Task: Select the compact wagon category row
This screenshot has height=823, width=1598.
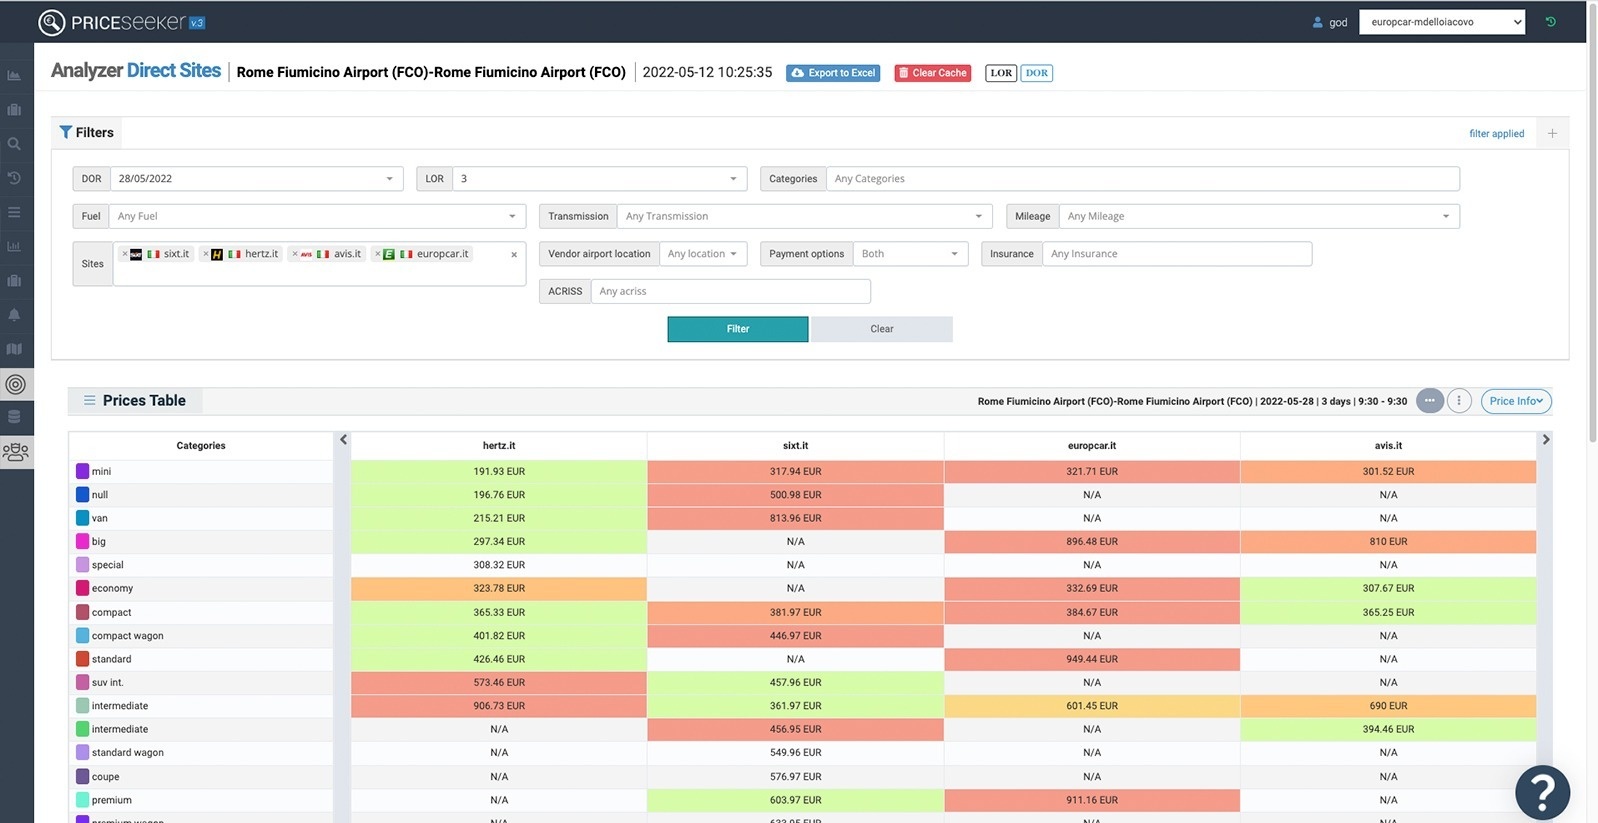Action: (201, 636)
